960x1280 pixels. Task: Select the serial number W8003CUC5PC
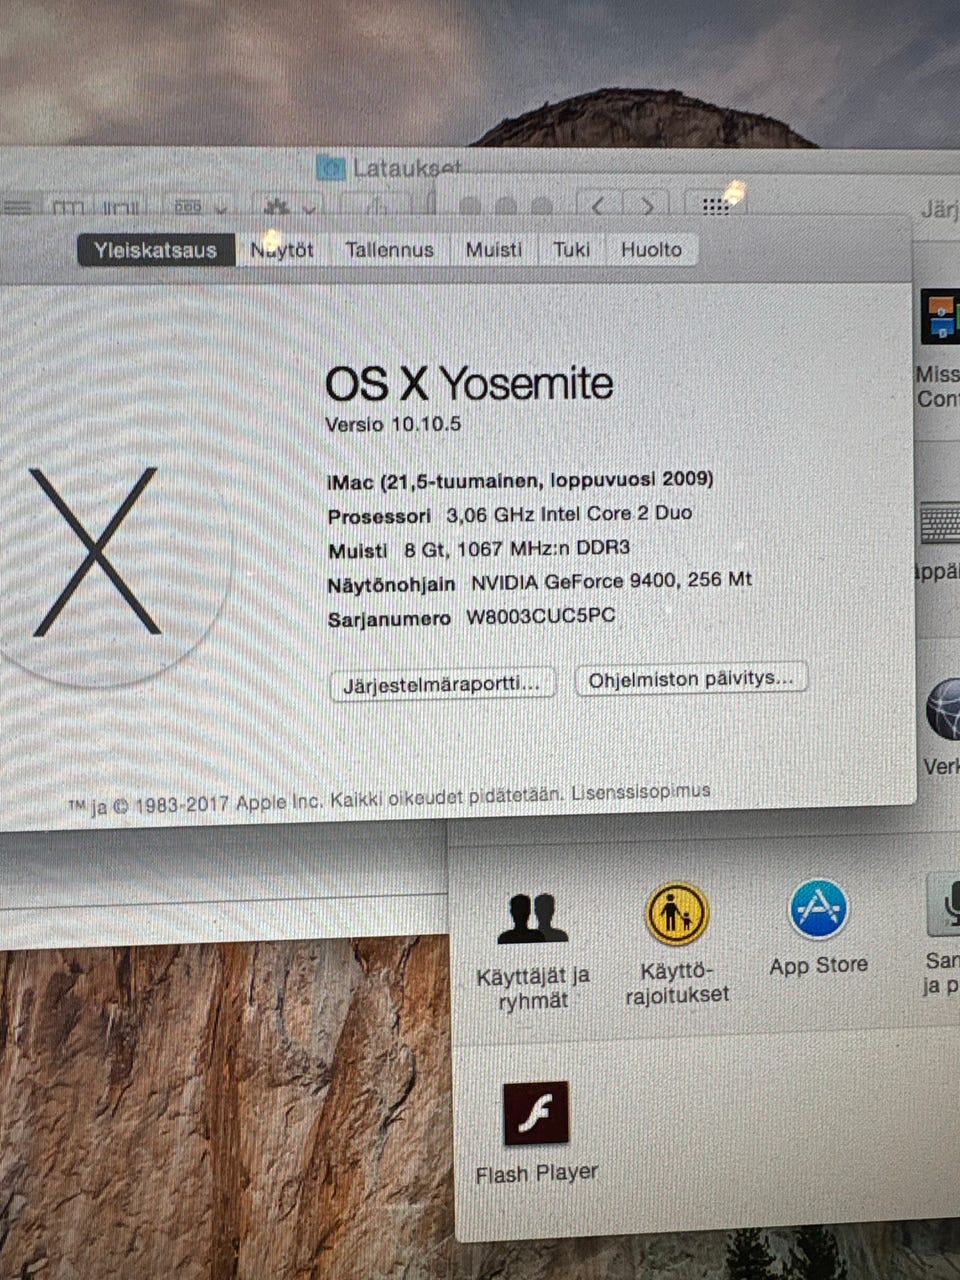(x=541, y=617)
